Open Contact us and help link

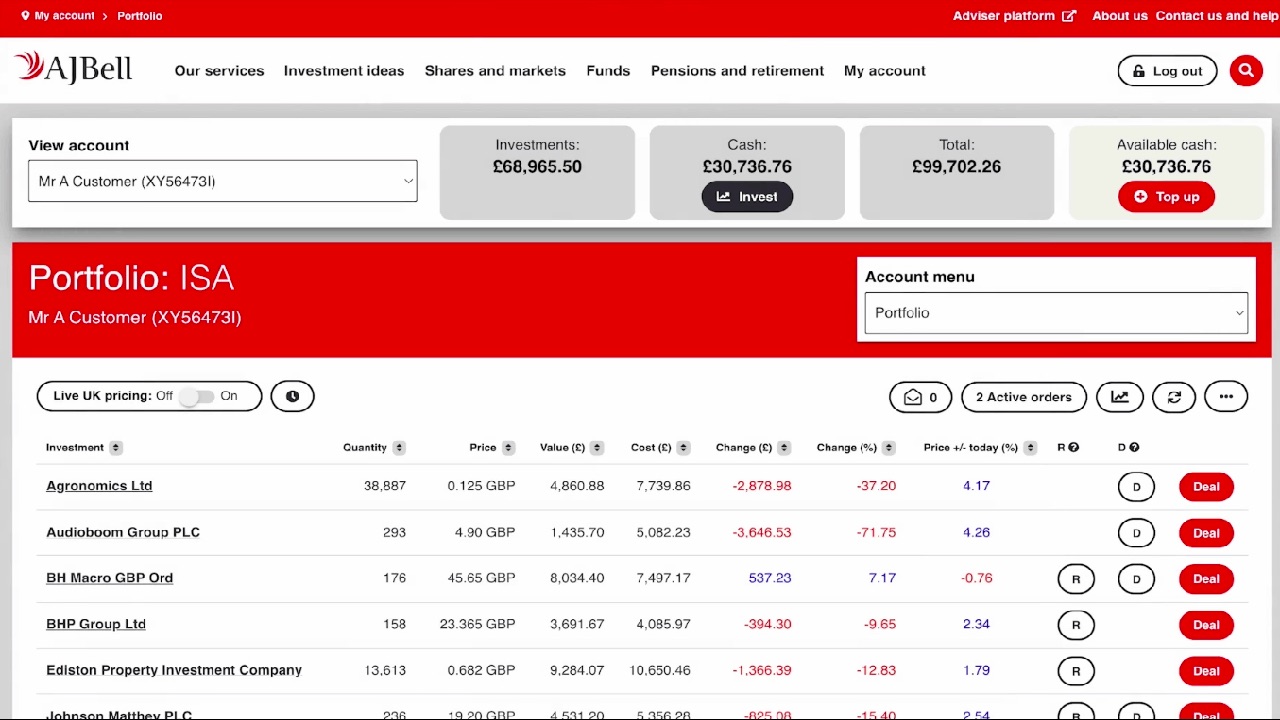1217,16
